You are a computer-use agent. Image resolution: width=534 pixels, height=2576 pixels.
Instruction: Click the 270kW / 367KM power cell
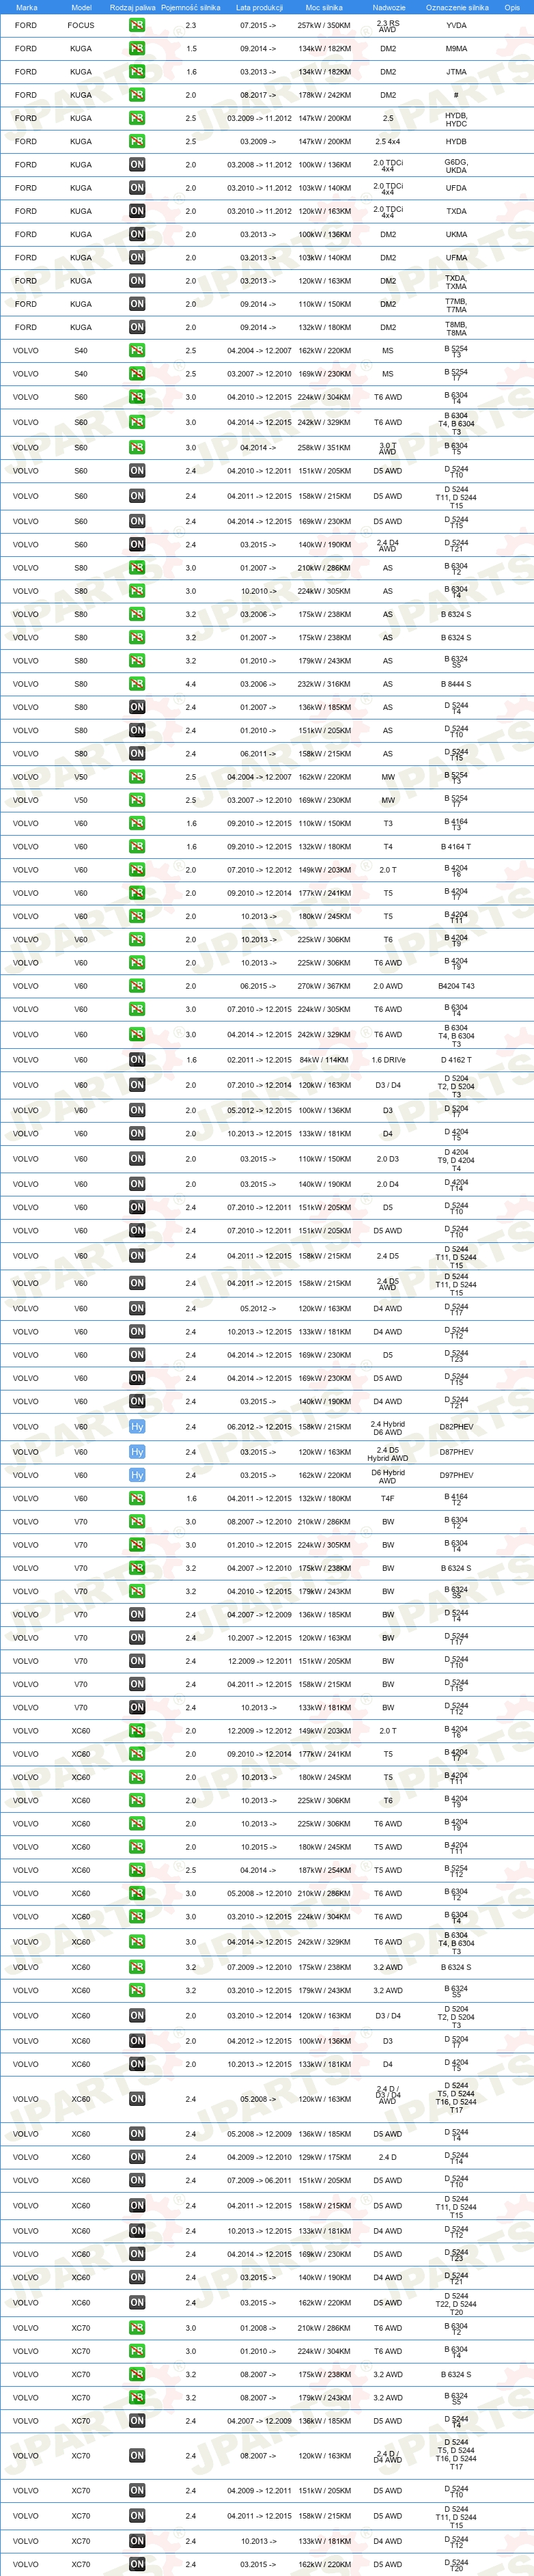(x=324, y=986)
